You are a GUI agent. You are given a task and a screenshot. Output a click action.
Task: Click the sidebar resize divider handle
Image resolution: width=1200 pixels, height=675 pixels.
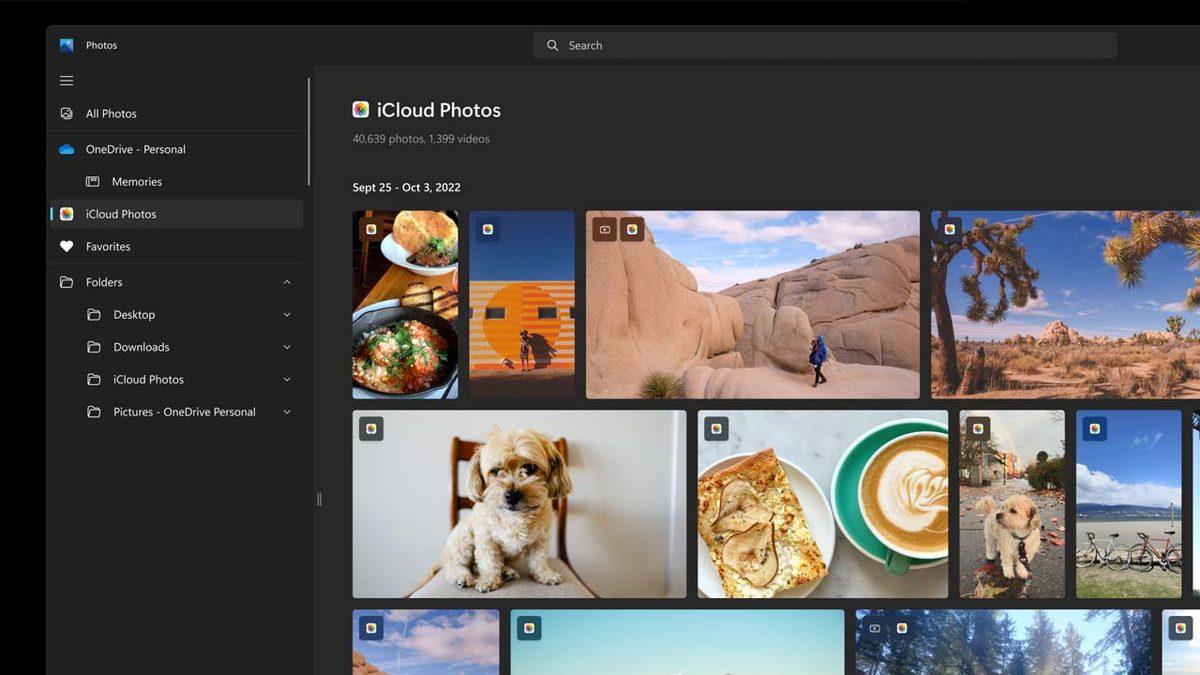[x=319, y=499]
